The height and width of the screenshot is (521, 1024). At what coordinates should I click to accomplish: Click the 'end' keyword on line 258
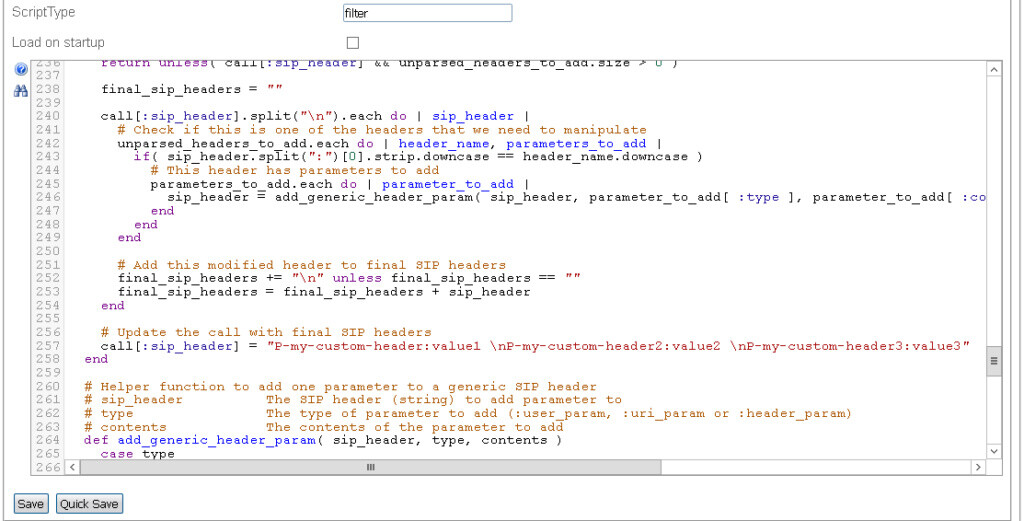96,359
